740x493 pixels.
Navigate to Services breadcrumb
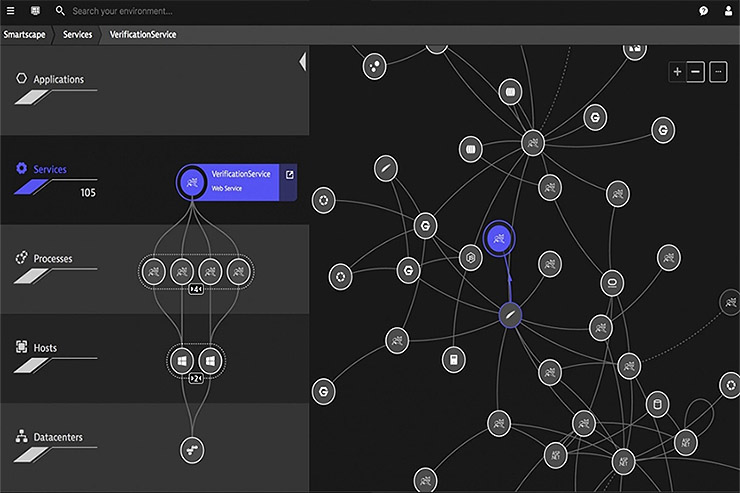[77, 34]
